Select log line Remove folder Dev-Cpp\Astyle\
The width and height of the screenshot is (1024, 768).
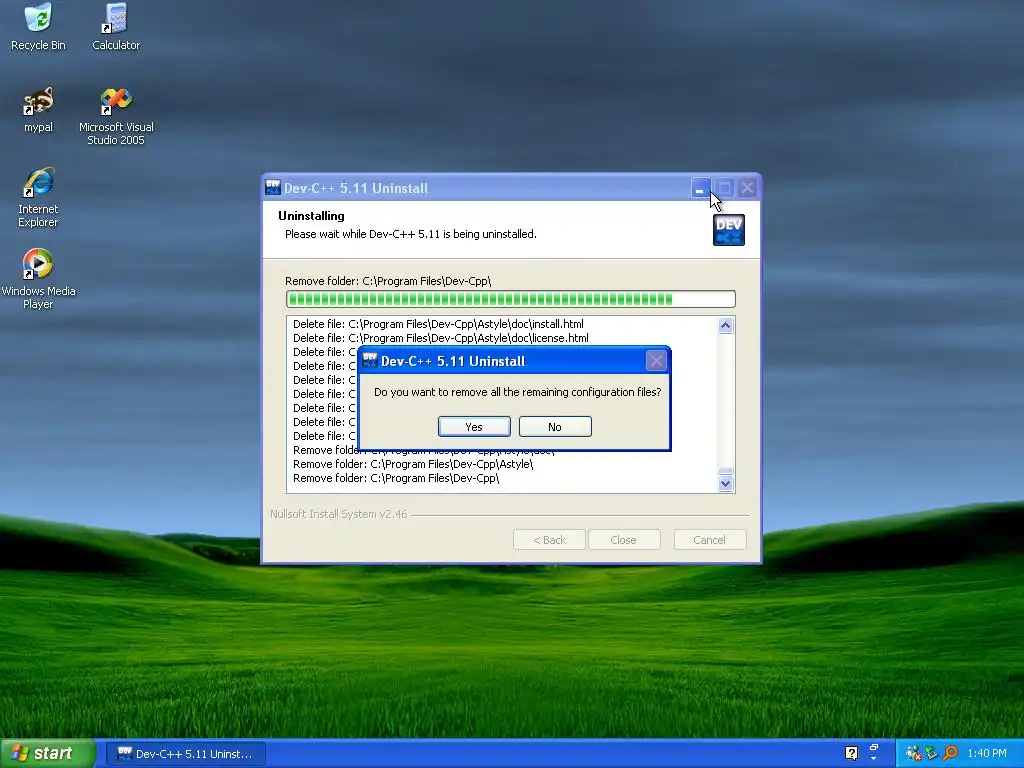click(413, 464)
